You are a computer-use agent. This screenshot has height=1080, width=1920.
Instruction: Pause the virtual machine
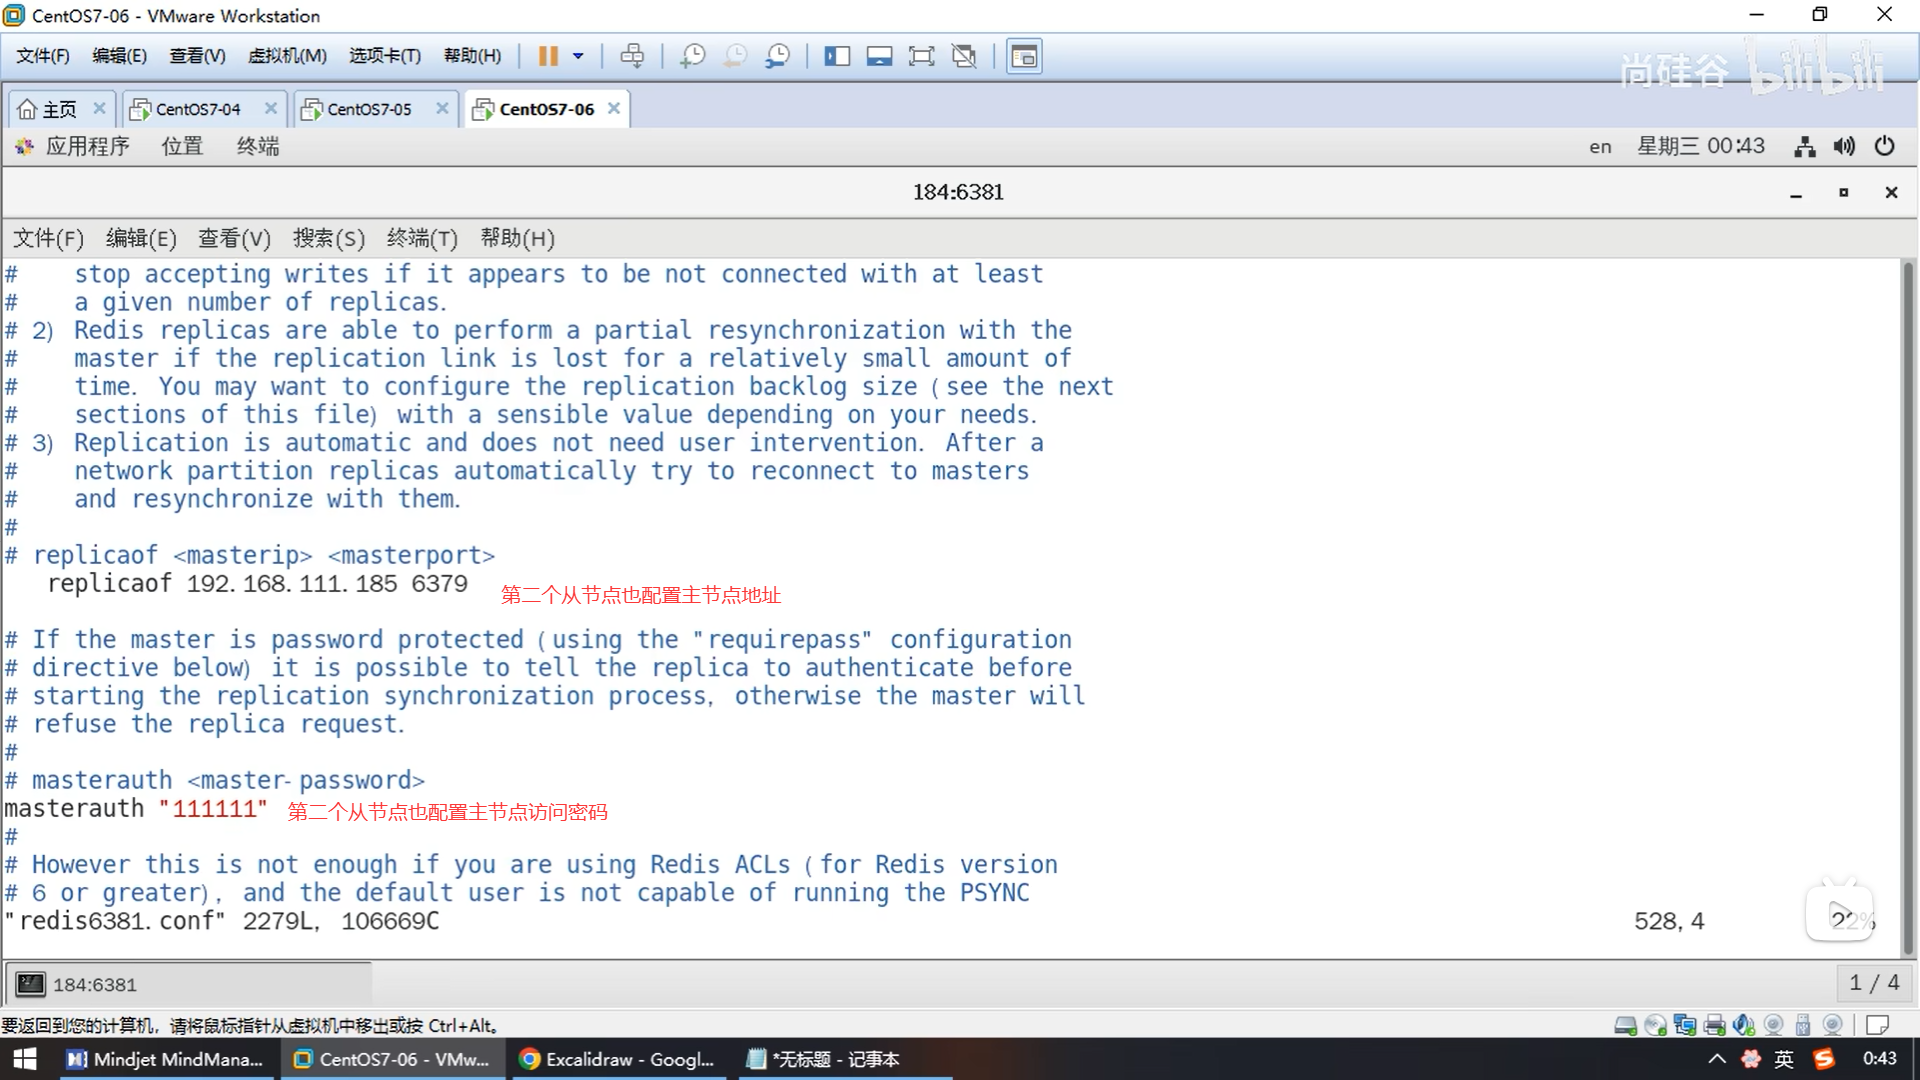[548, 56]
